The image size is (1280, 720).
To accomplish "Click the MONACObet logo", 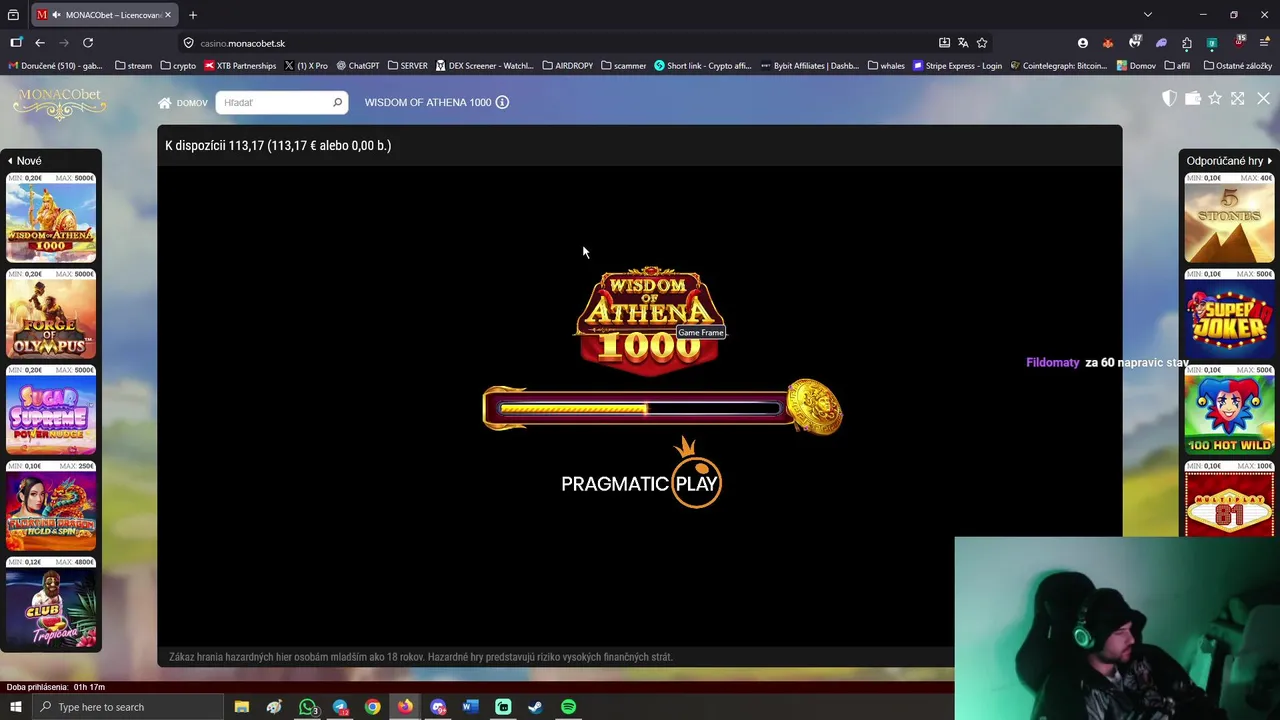I will point(60,103).
